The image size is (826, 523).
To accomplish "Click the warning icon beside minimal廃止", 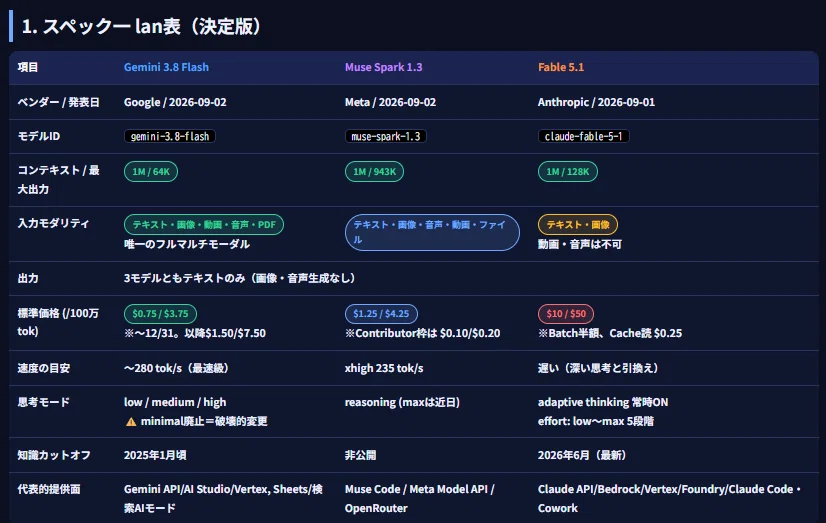I will pos(131,421).
